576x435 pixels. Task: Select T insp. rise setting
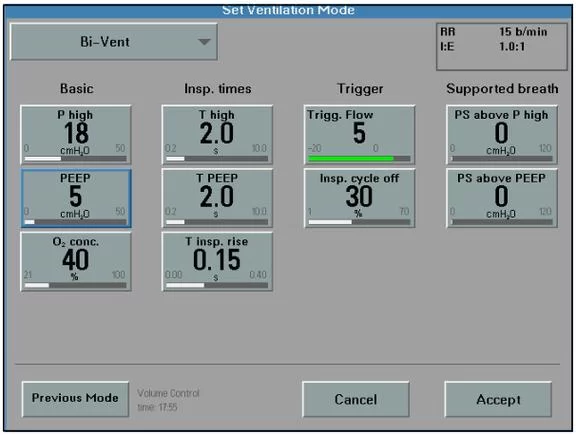click(x=217, y=261)
